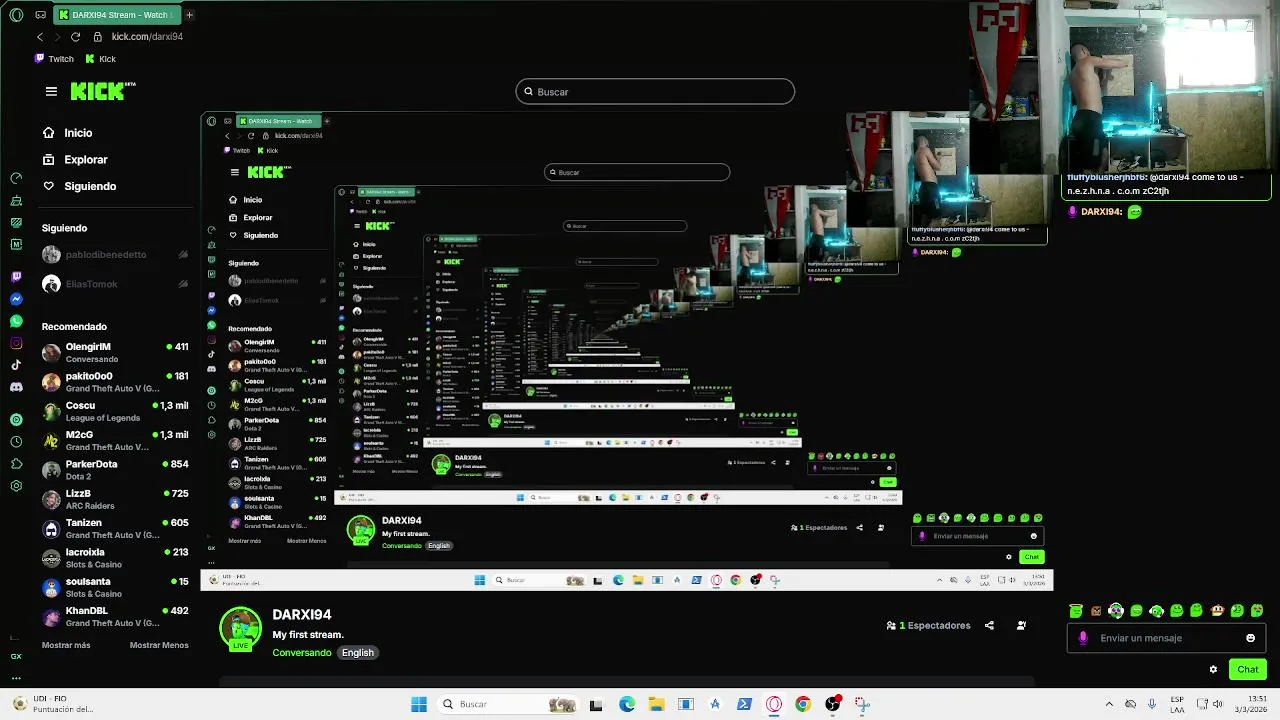Click DARXI94 streamer avatar

(x=240, y=629)
